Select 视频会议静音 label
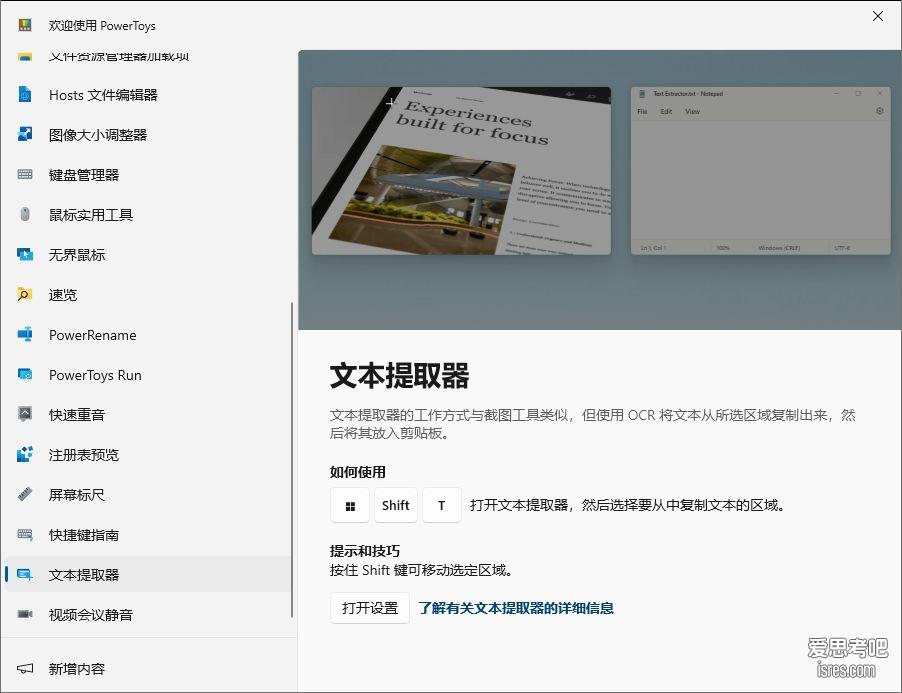The width and height of the screenshot is (902, 693). tap(91, 615)
